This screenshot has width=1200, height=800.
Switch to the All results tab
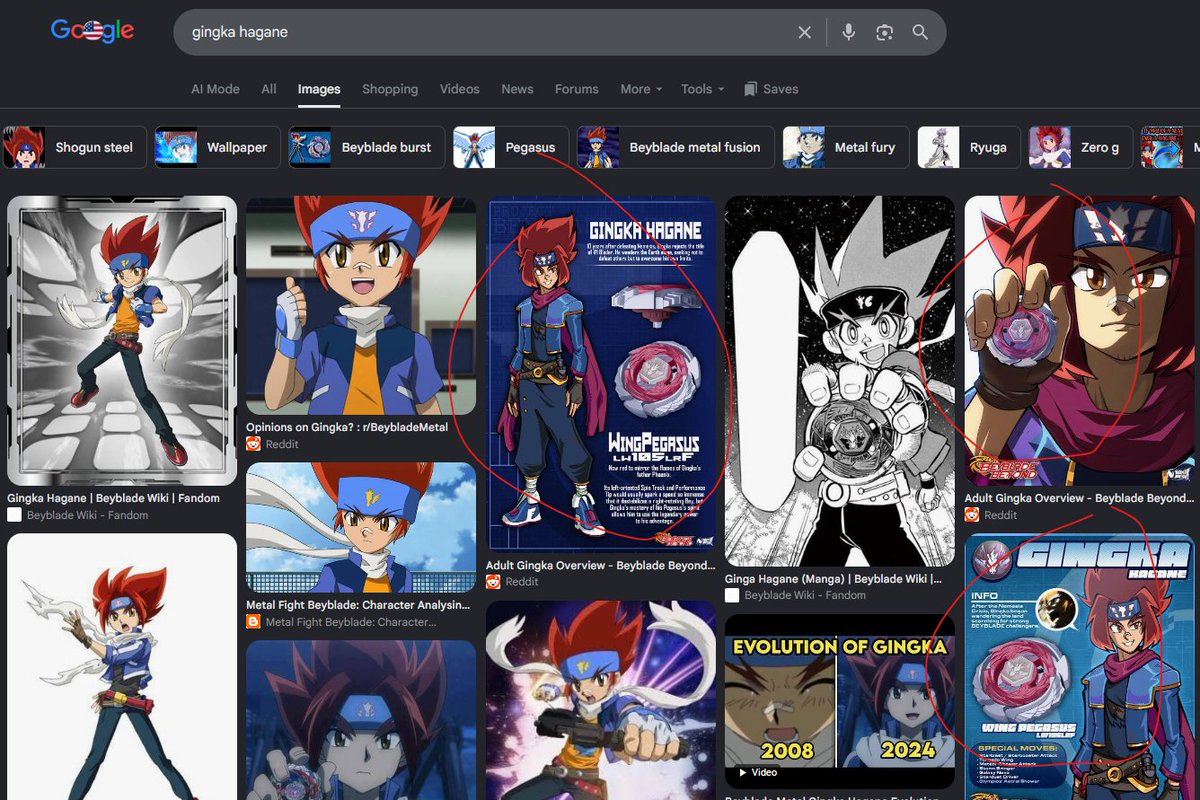click(269, 89)
